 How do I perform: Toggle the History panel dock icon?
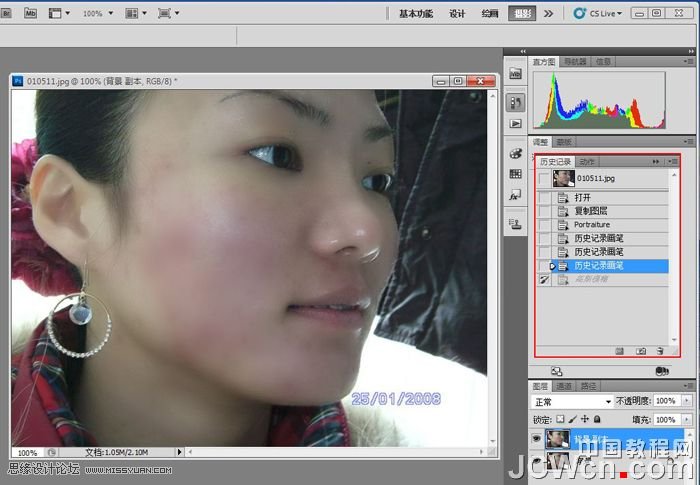coord(515,103)
